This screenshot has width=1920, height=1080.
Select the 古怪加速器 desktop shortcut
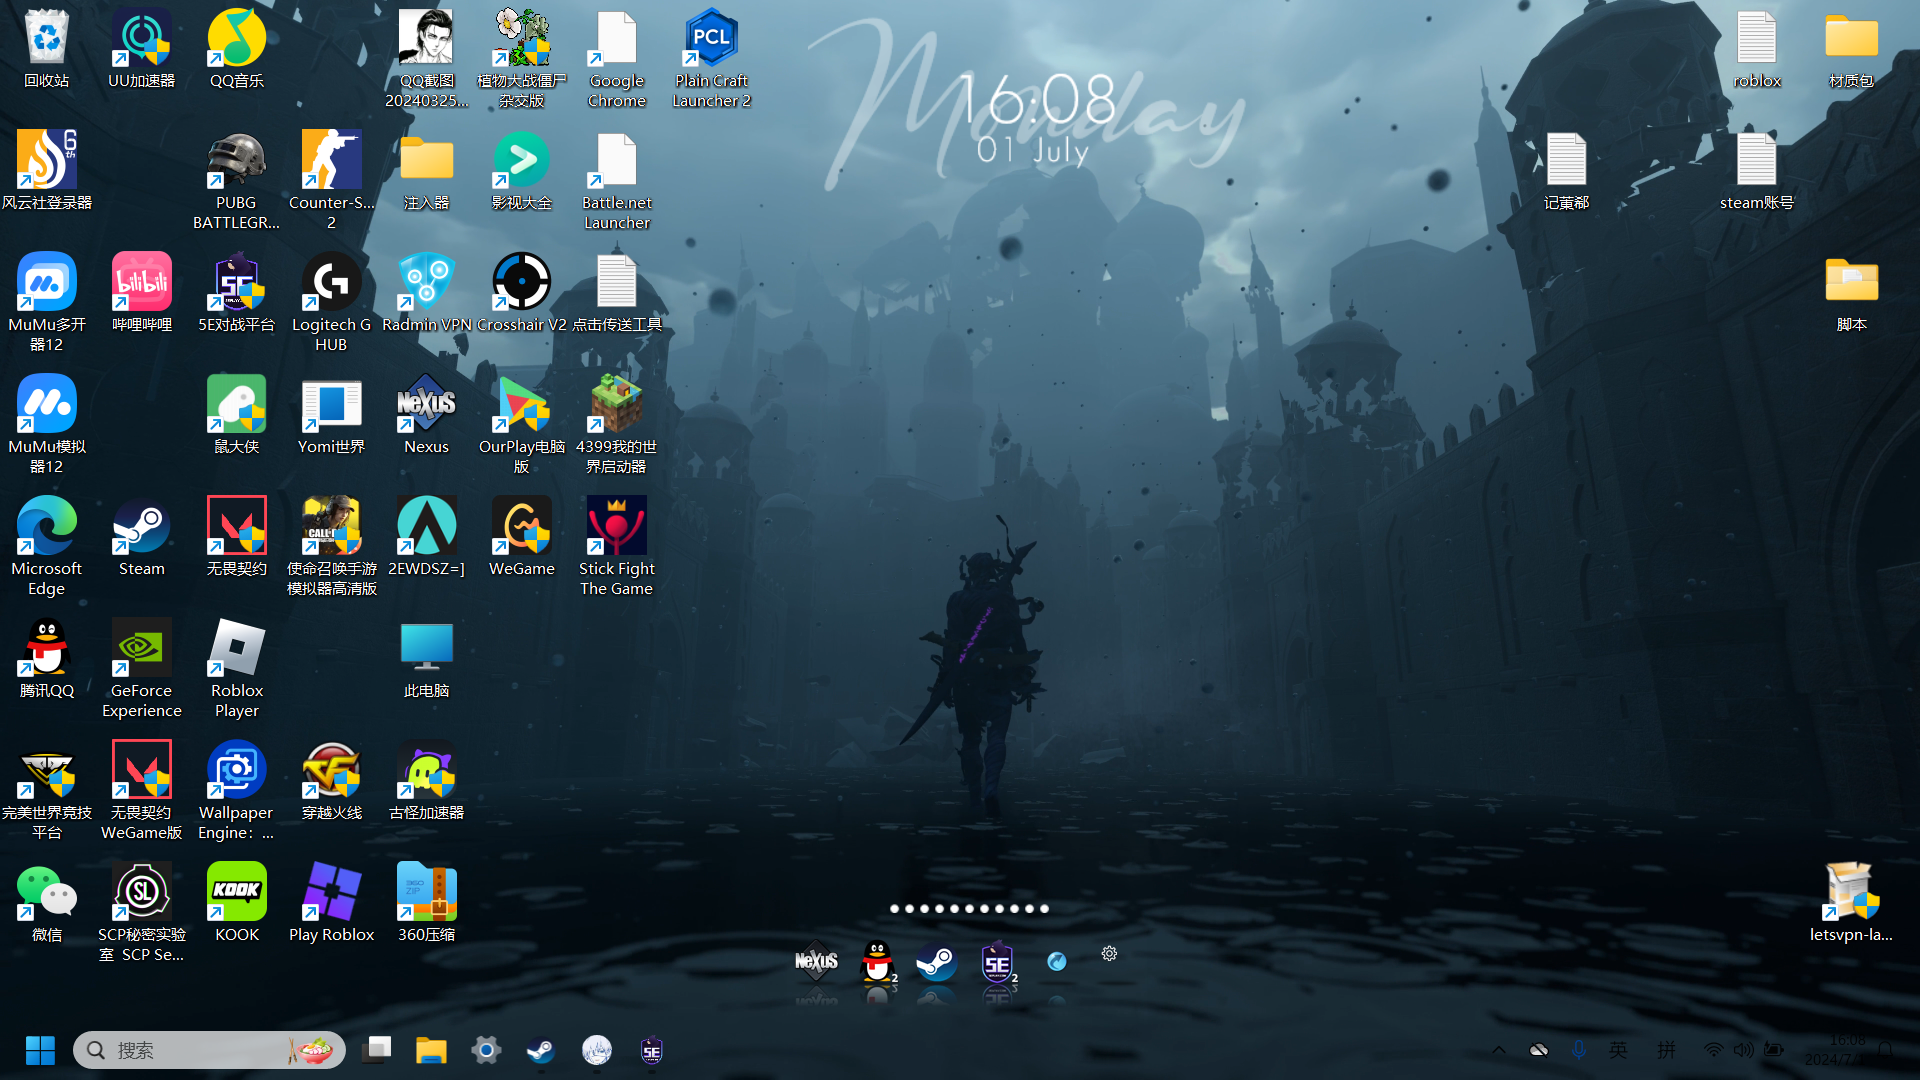(x=427, y=780)
